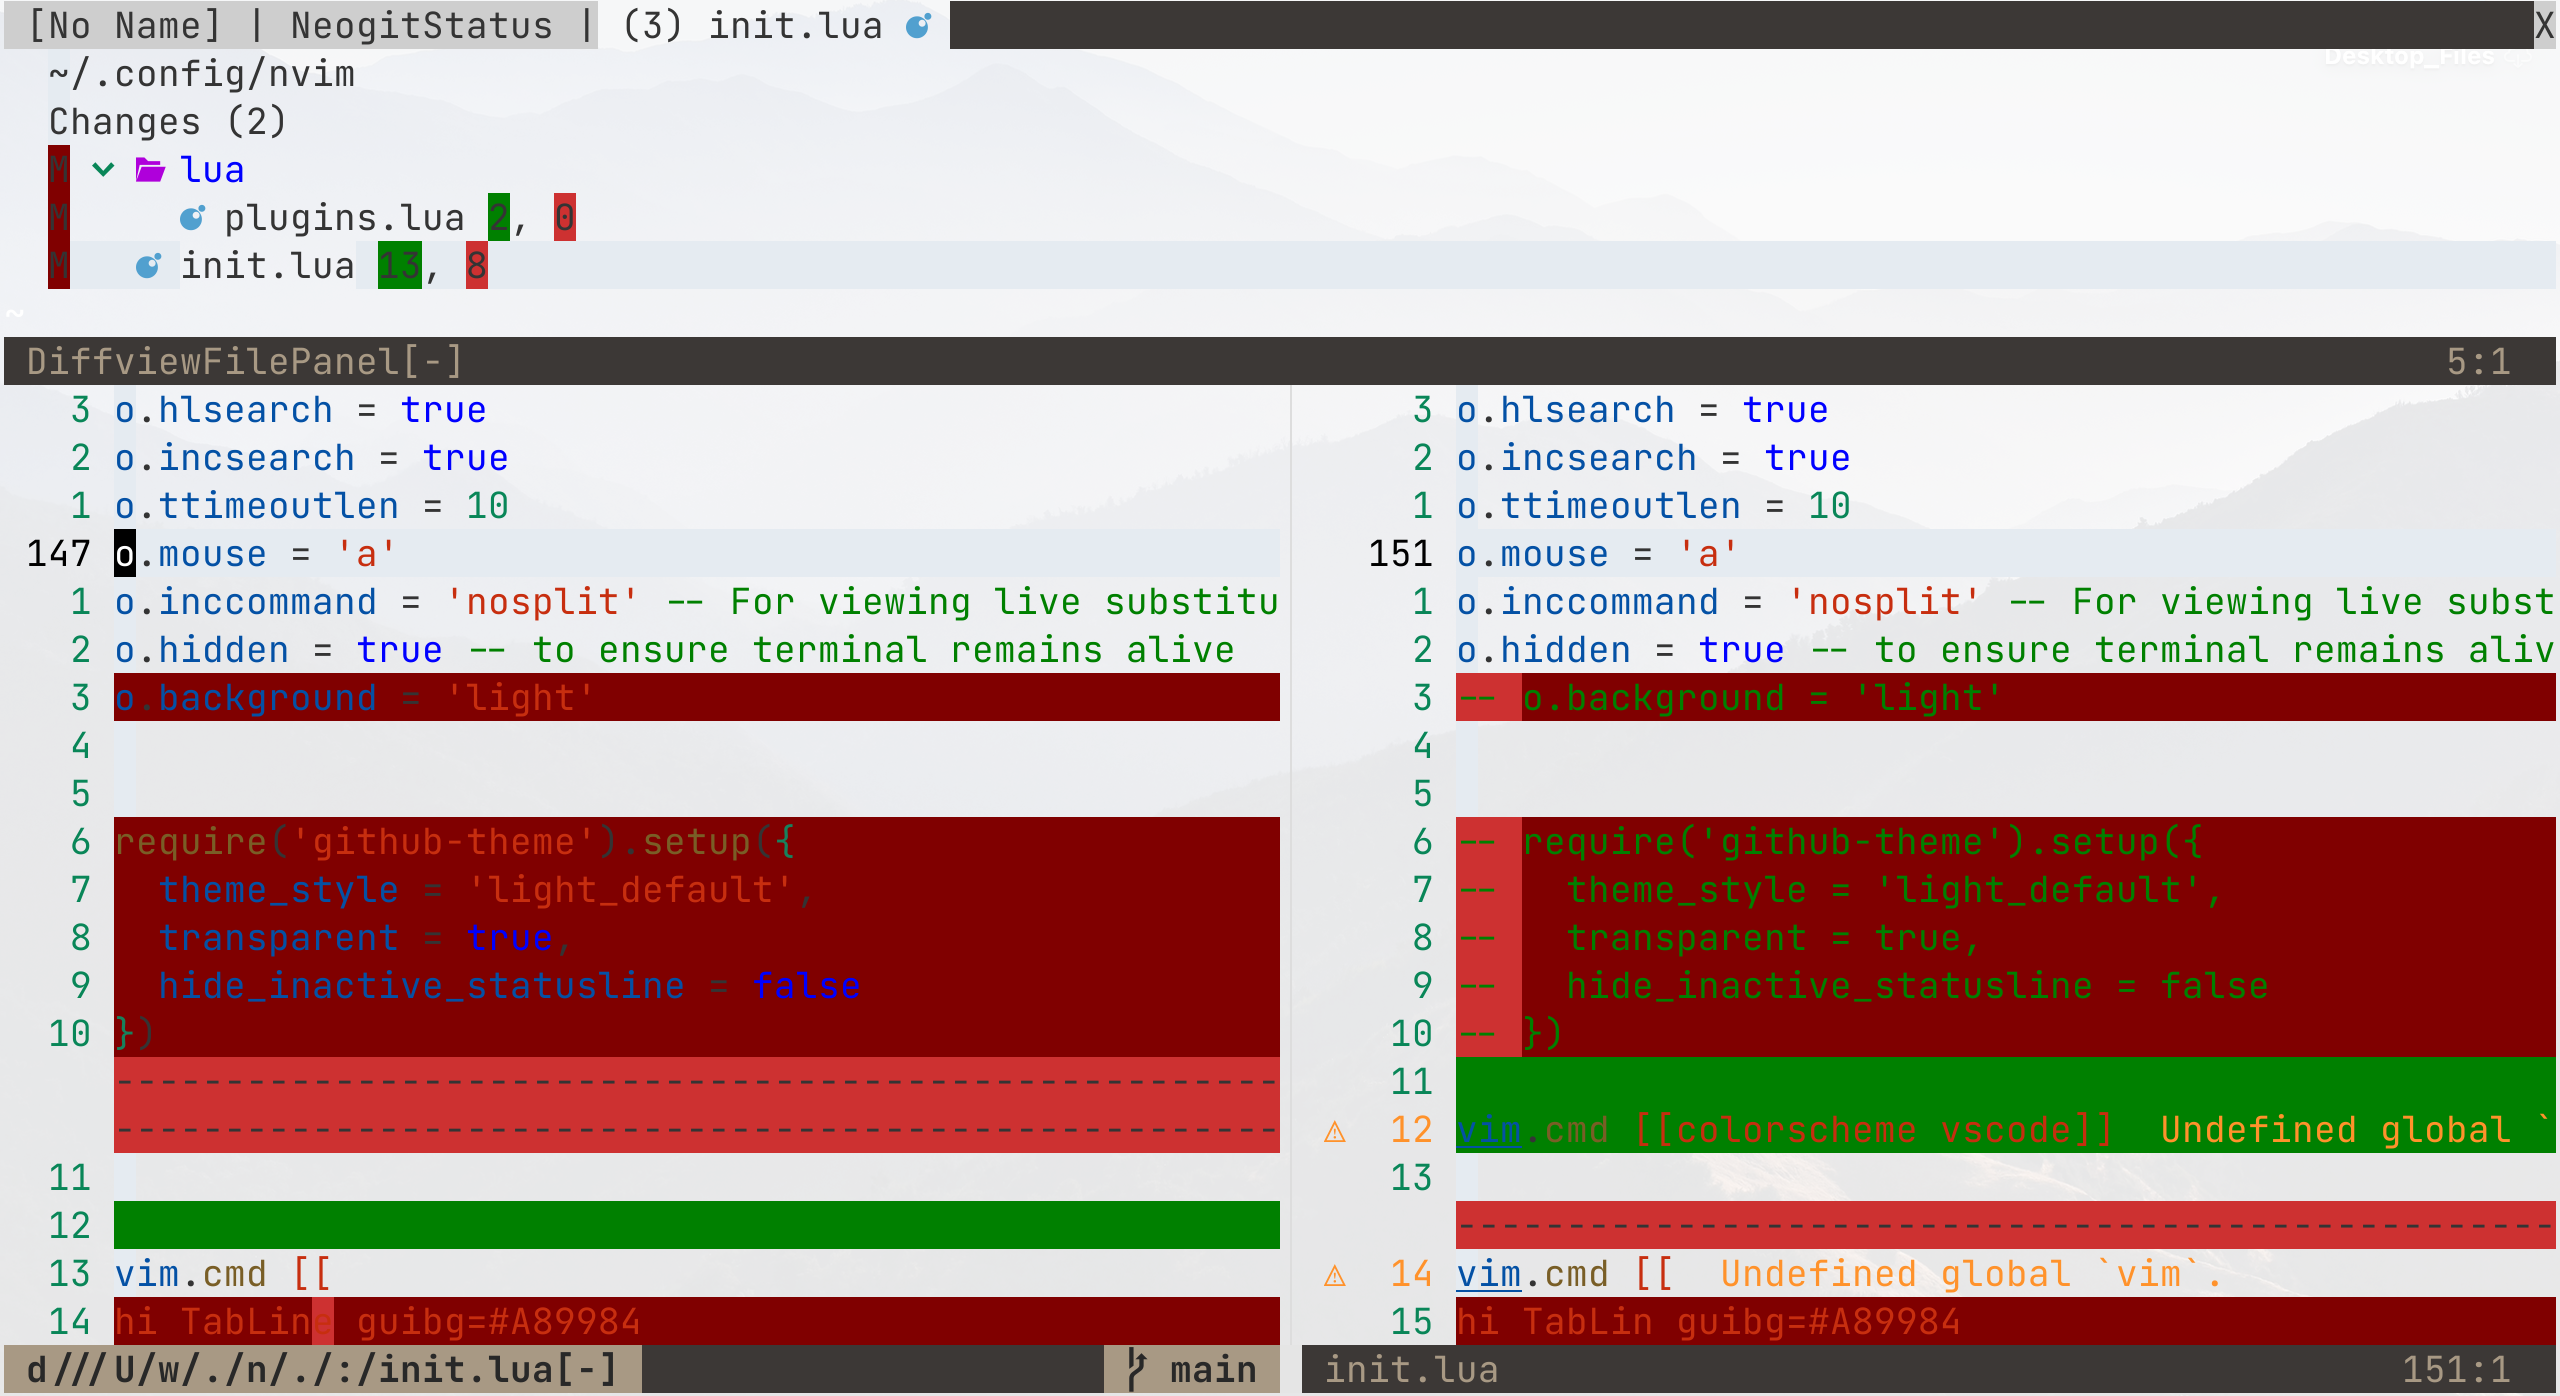The height and width of the screenshot is (1396, 2560).
Task: Click the warning triangle on line 12
Action: tap(1337, 1129)
